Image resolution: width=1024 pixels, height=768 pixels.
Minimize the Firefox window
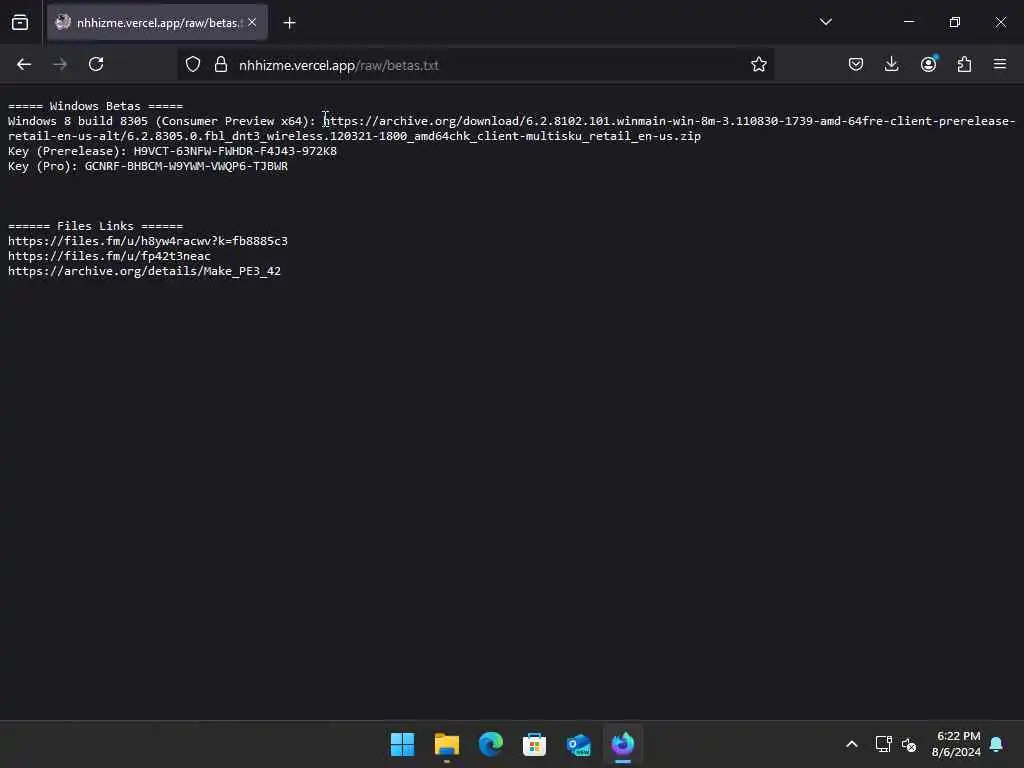pyautogui.click(x=908, y=22)
